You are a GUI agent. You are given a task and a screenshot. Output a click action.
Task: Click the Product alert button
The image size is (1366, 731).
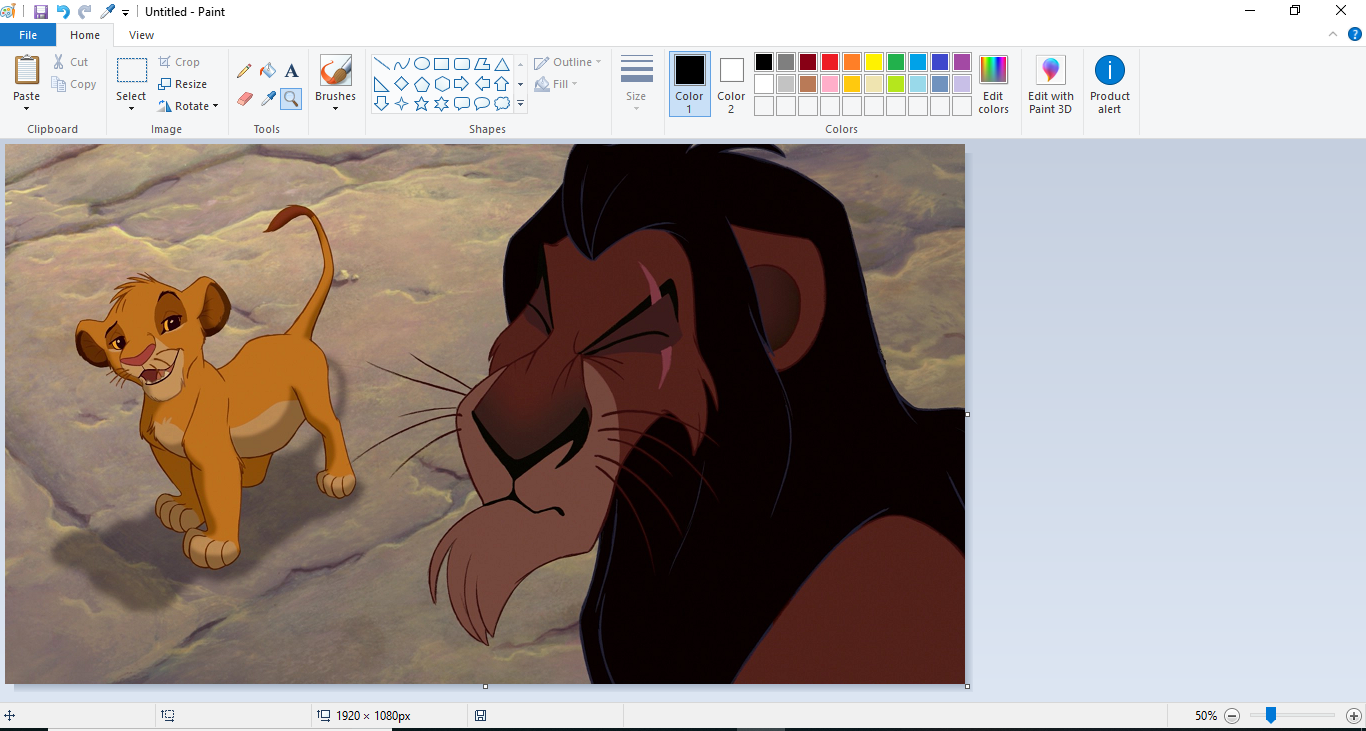click(1110, 84)
